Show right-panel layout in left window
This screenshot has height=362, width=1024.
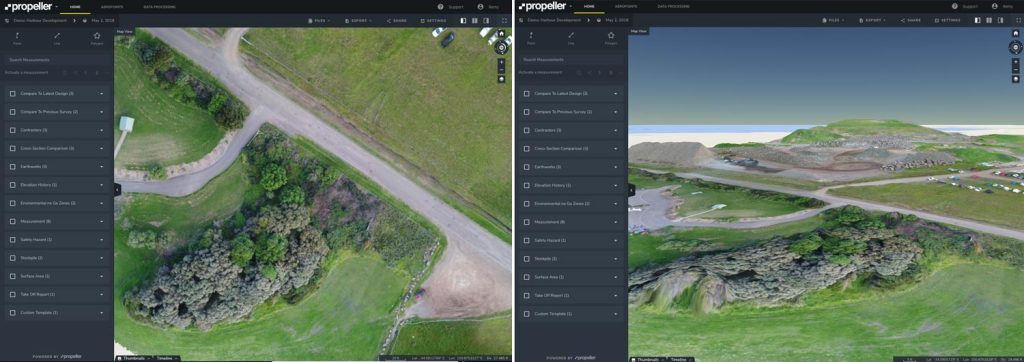[486, 20]
